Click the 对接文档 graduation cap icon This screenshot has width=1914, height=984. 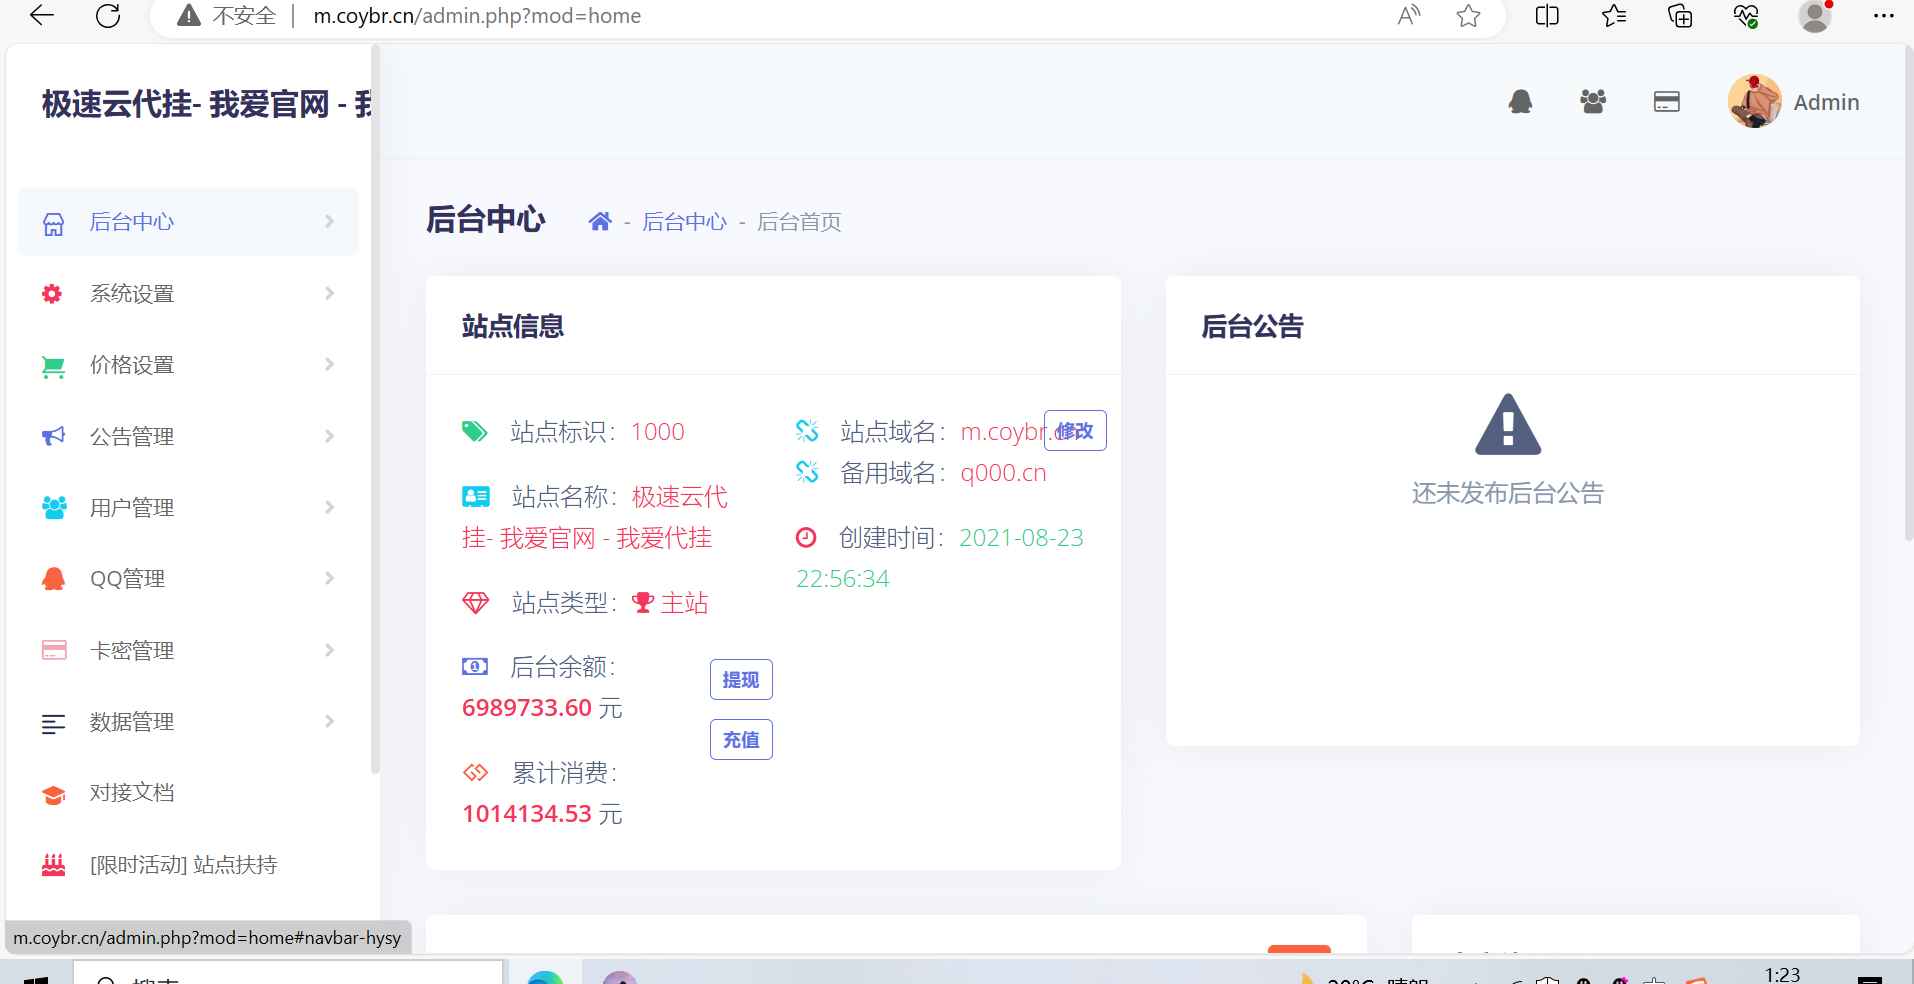[x=53, y=793]
